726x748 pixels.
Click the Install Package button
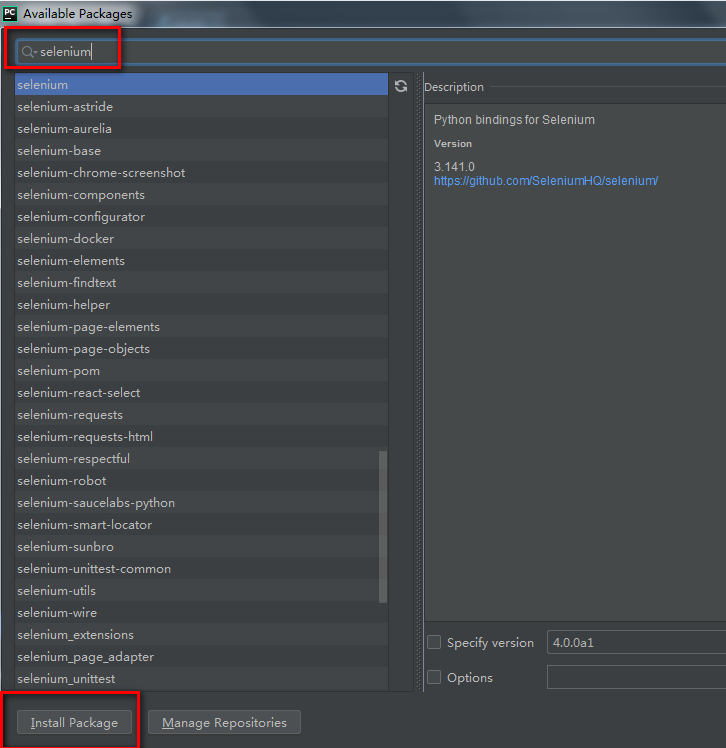pyautogui.click(x=74, y=722)
